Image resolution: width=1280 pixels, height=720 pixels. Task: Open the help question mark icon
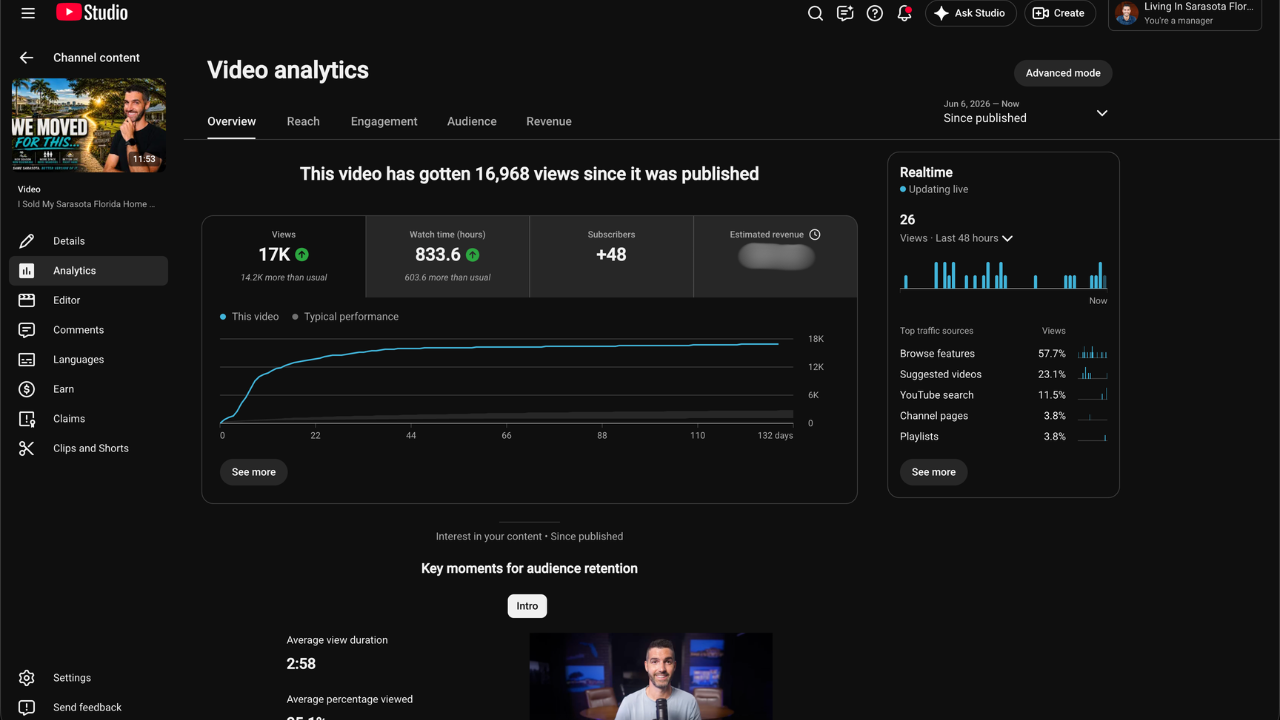[x=875, y=13]
